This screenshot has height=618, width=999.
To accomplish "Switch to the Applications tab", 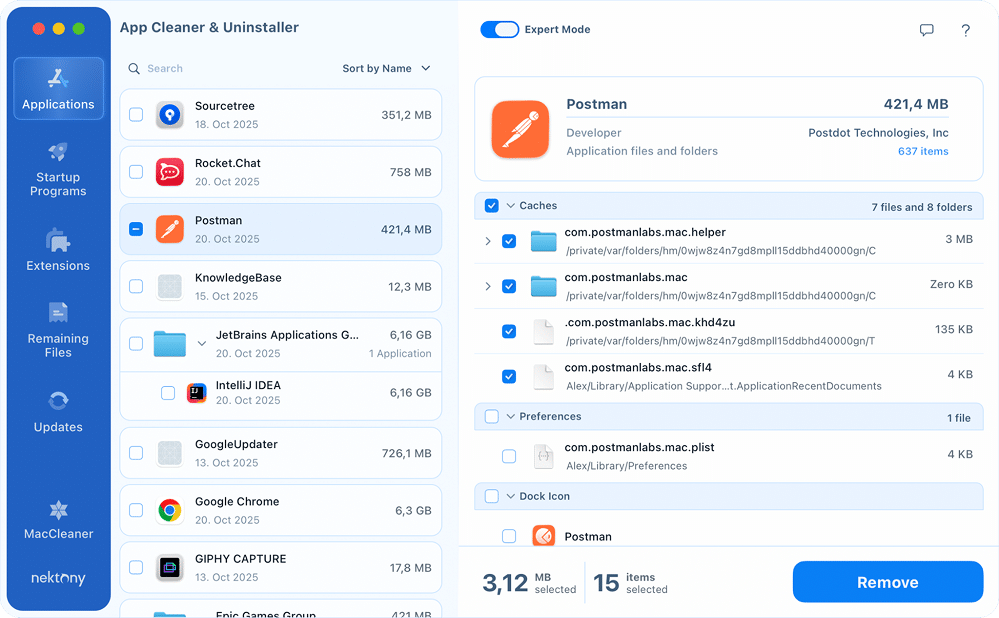I will [x=58, y=89].
